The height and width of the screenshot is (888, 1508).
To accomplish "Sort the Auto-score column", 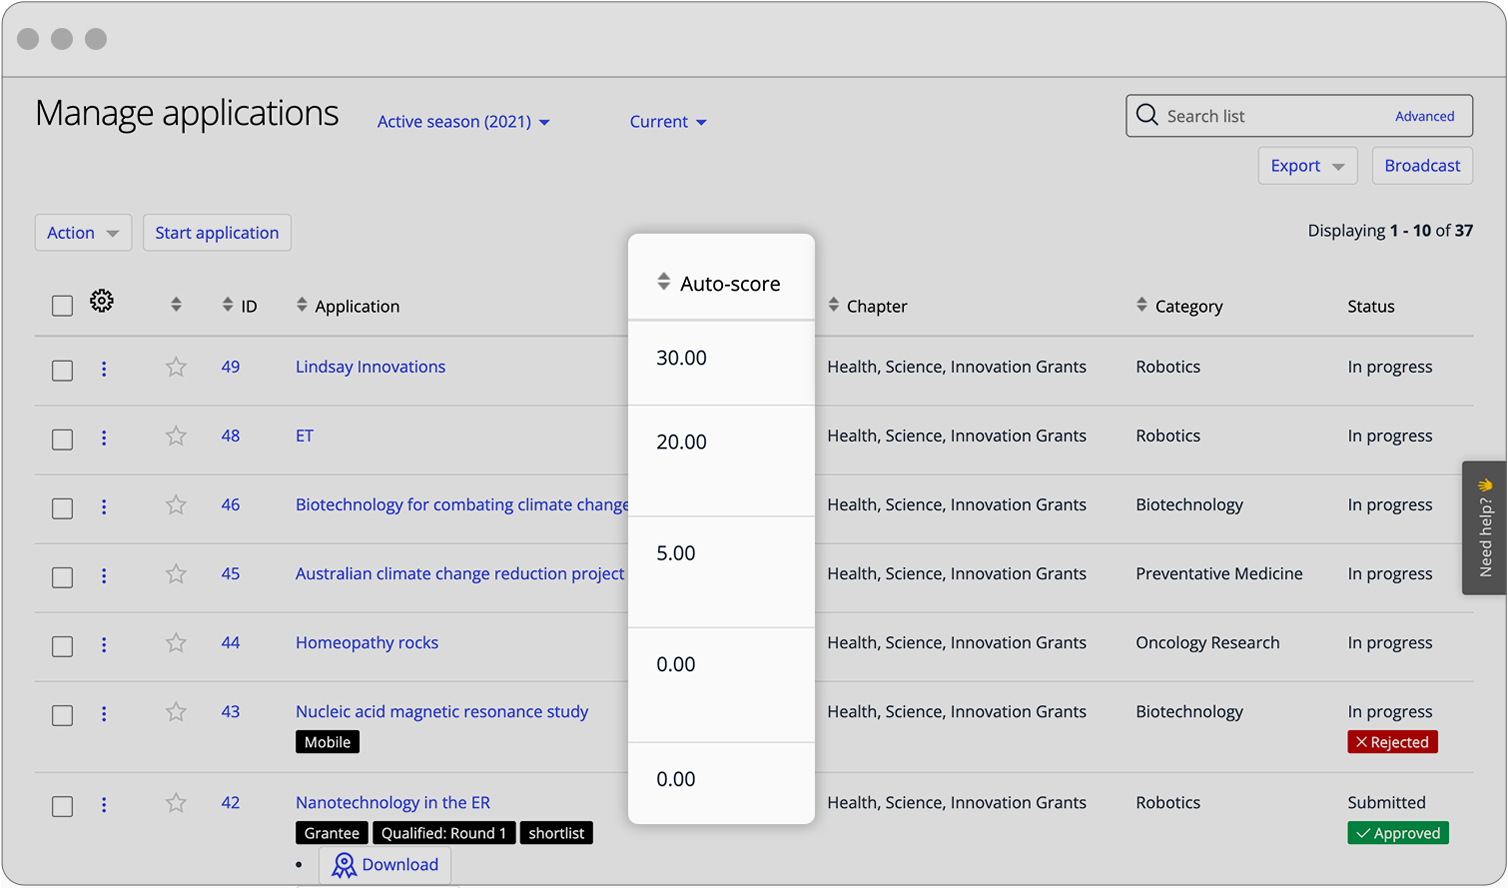I will pos(663,282).
